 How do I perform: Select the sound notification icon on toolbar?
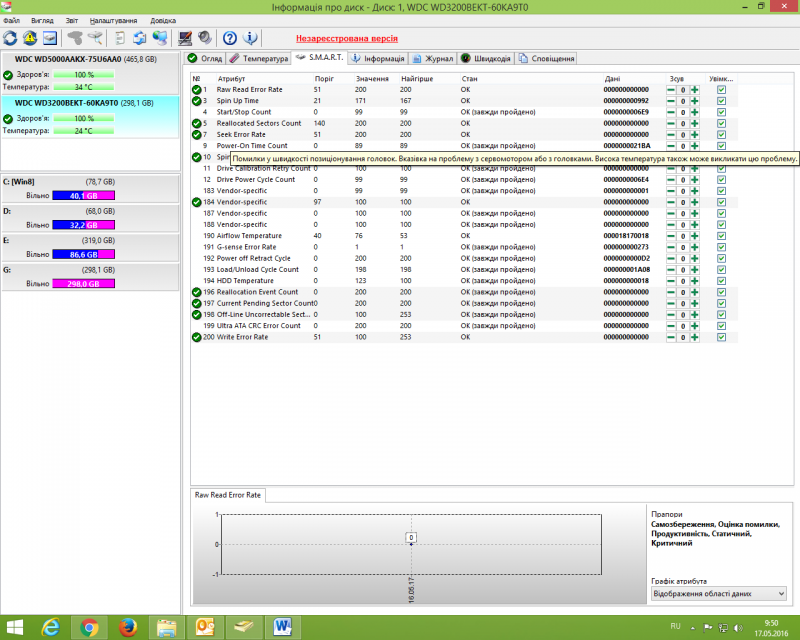pos(206,38)
